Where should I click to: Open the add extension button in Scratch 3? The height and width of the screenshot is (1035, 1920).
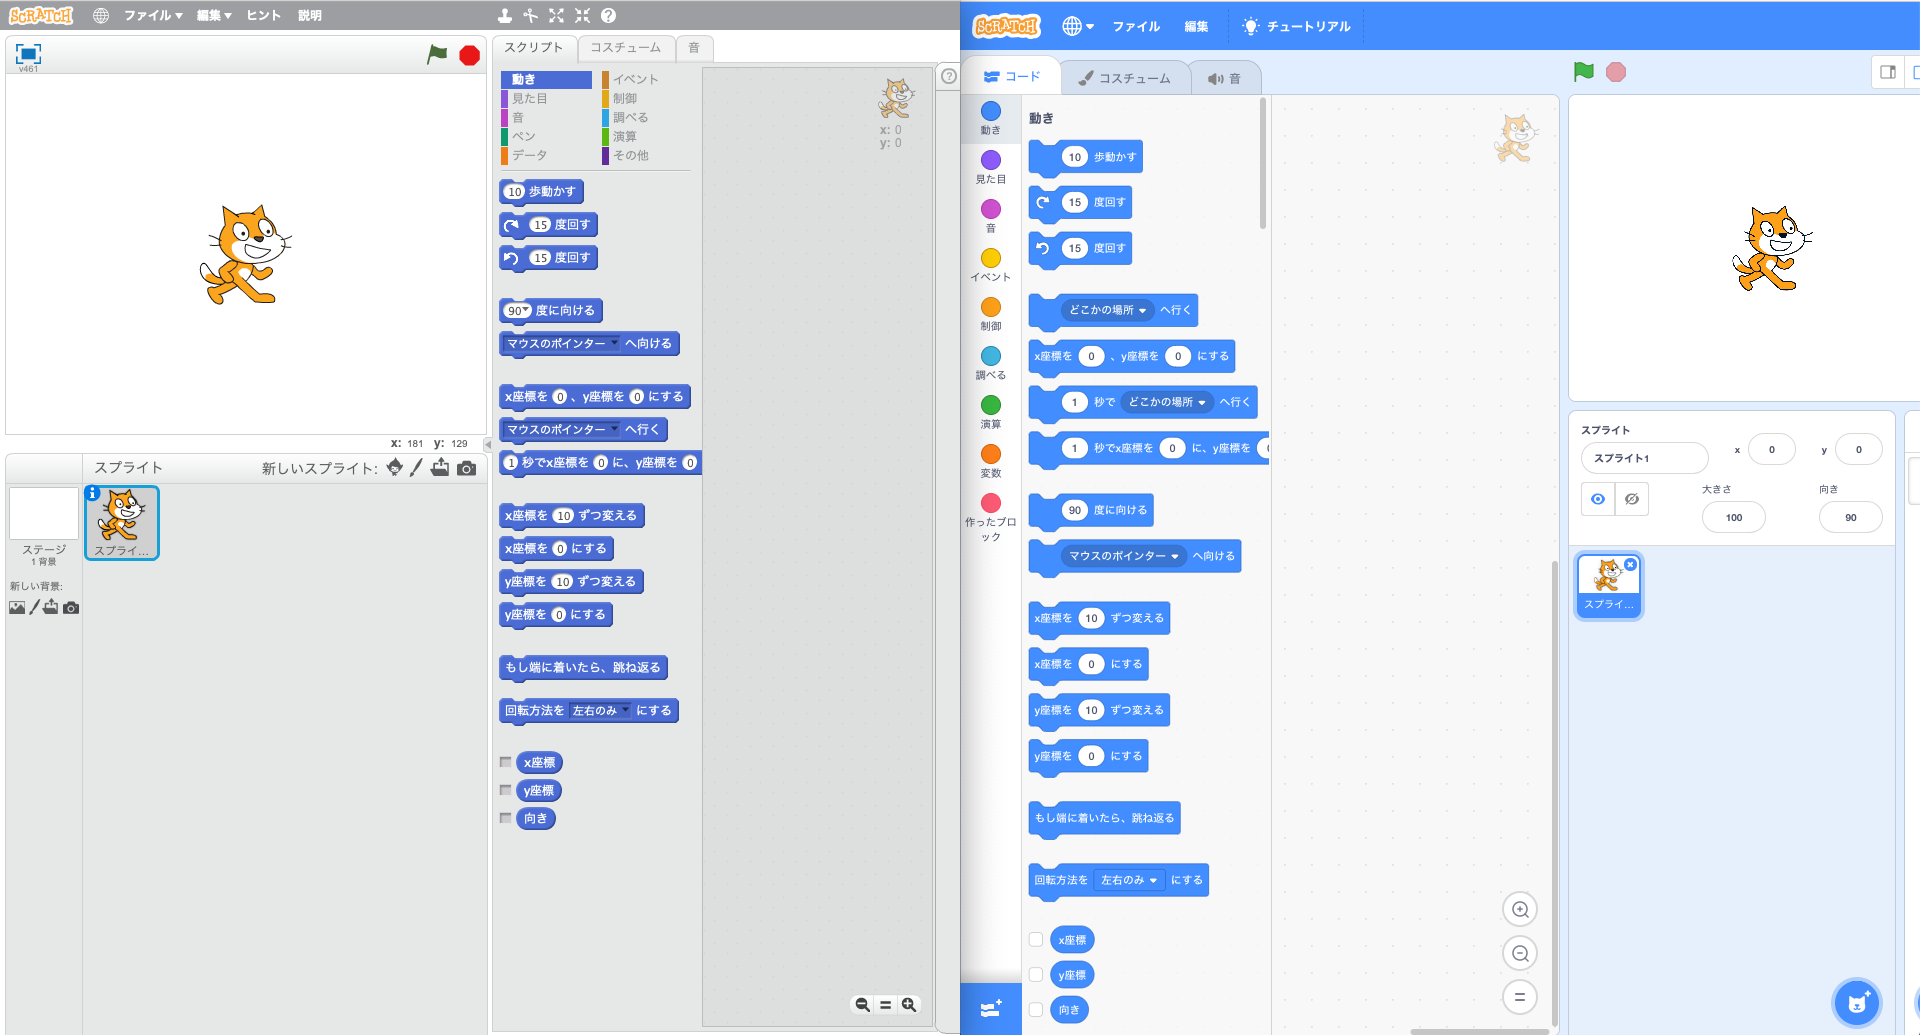[991, 1009]
